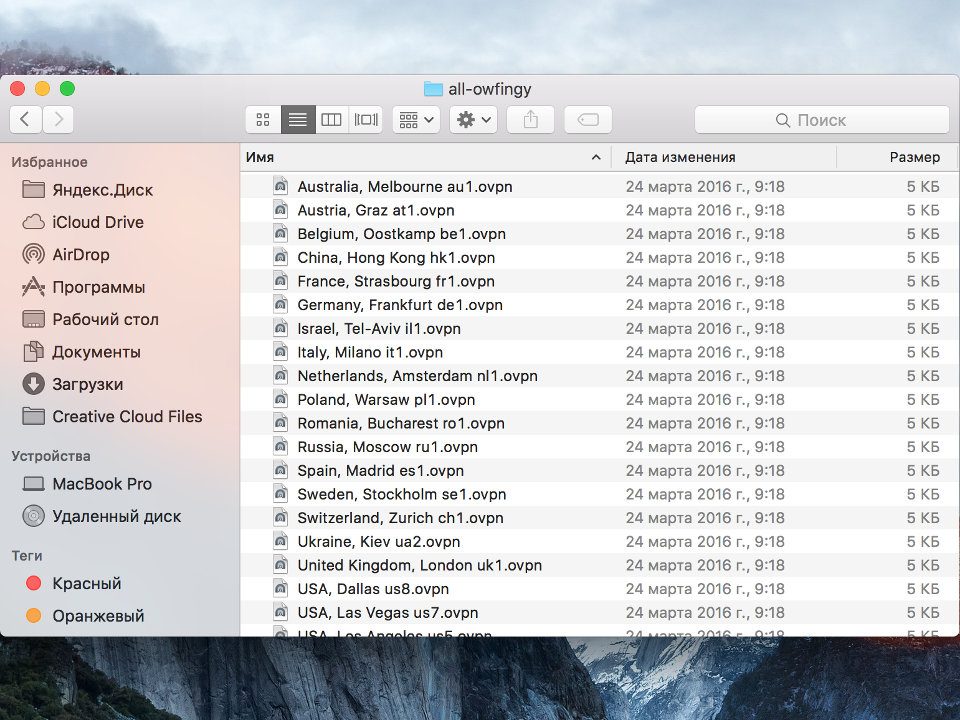Select Belgium, Oostkamp be1.ovpn file
The image size is (960, 720).
pos(599,234)
